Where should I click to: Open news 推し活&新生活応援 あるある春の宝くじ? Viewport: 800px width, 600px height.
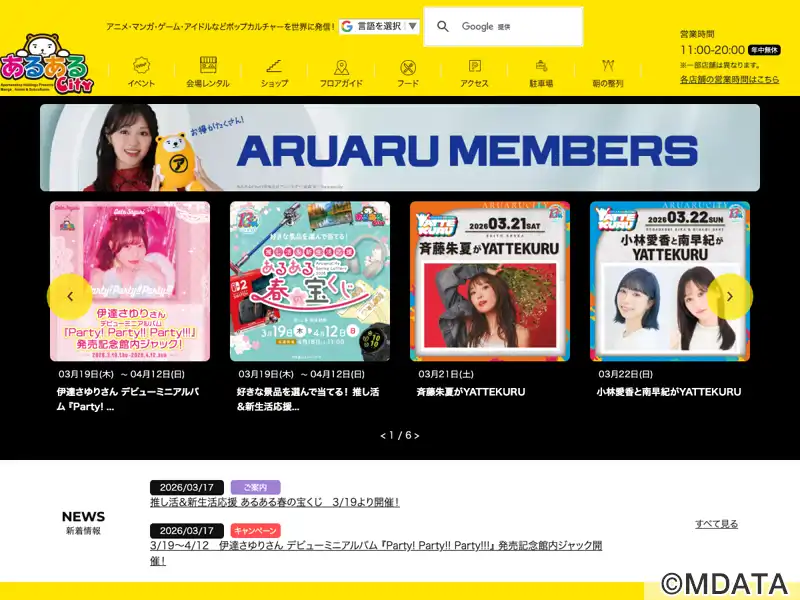(x=274, y=503)
